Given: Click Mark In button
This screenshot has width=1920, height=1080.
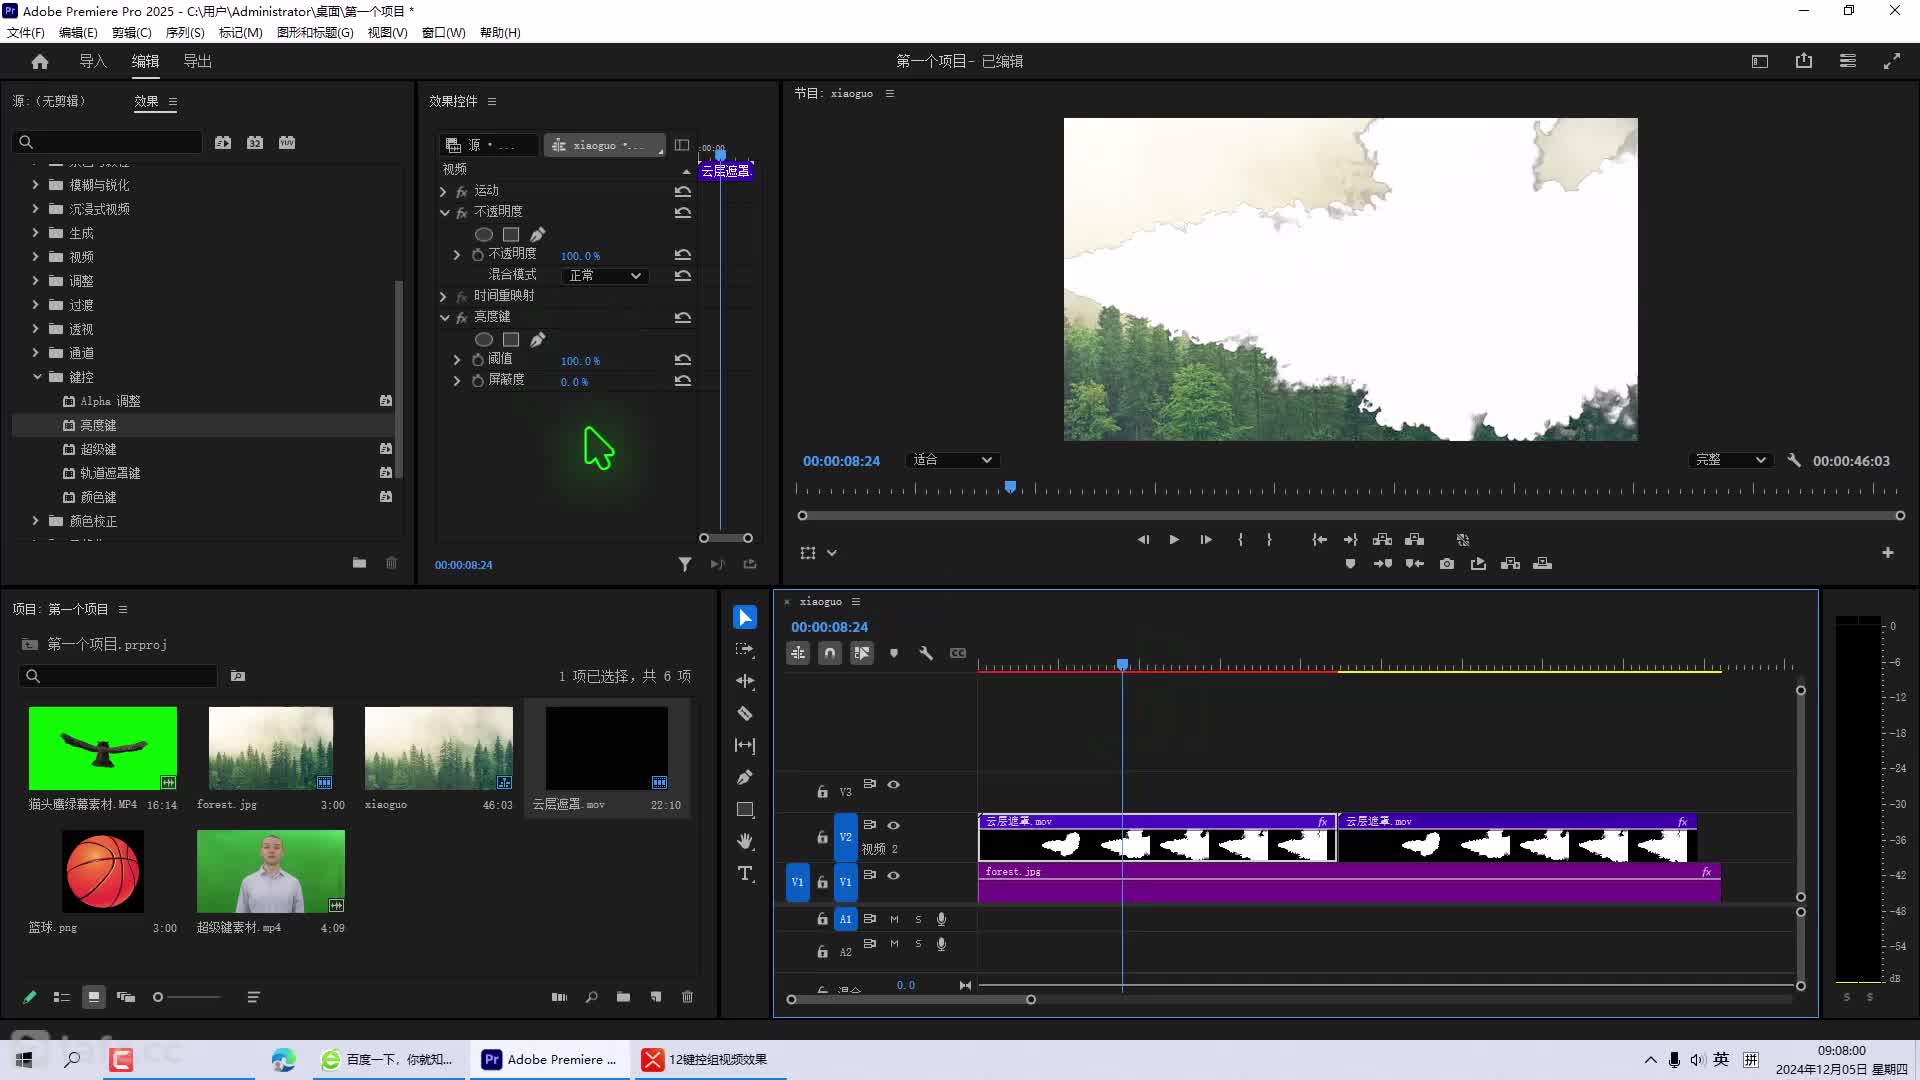Looking at the screenshot, I should [1240, 540].
